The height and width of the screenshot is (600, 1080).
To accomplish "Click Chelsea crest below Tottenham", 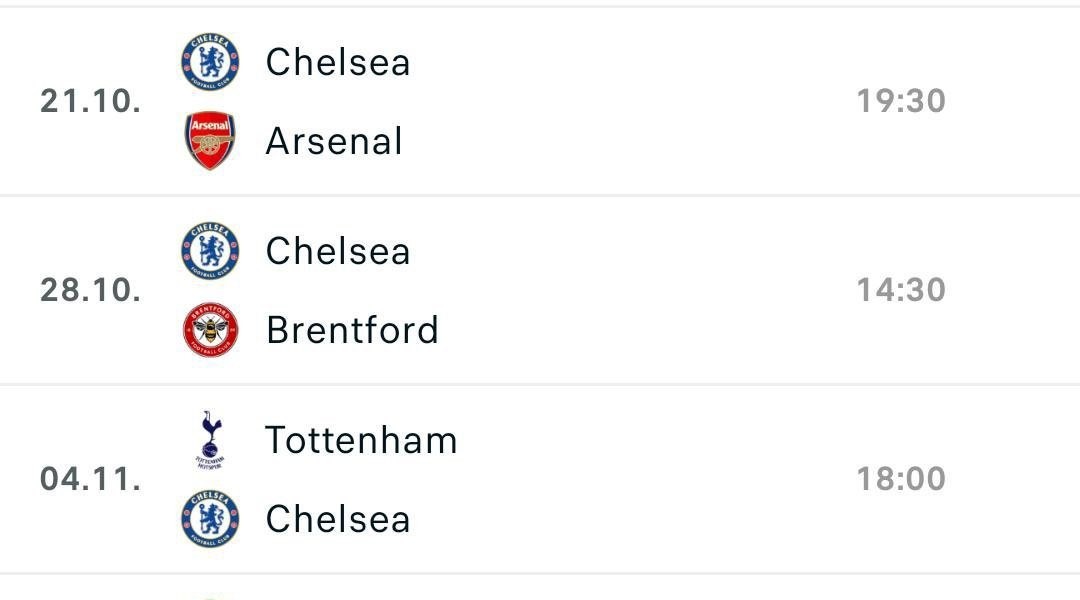I will pos(210,519).
